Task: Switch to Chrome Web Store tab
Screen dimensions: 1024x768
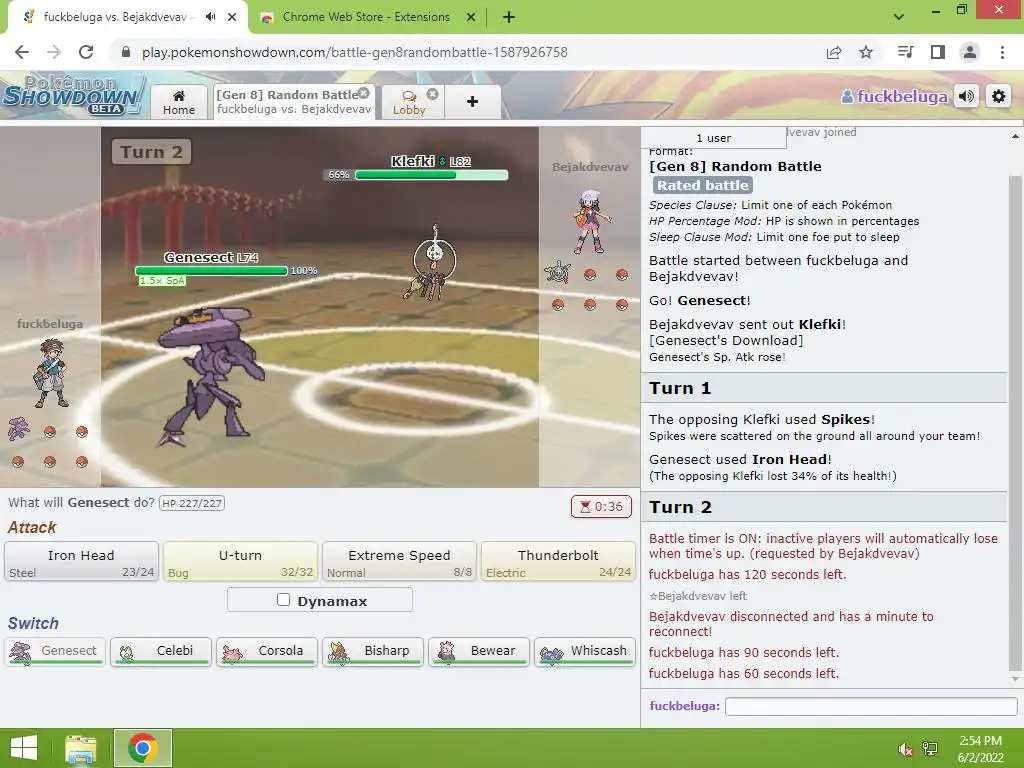Action: 366,17
